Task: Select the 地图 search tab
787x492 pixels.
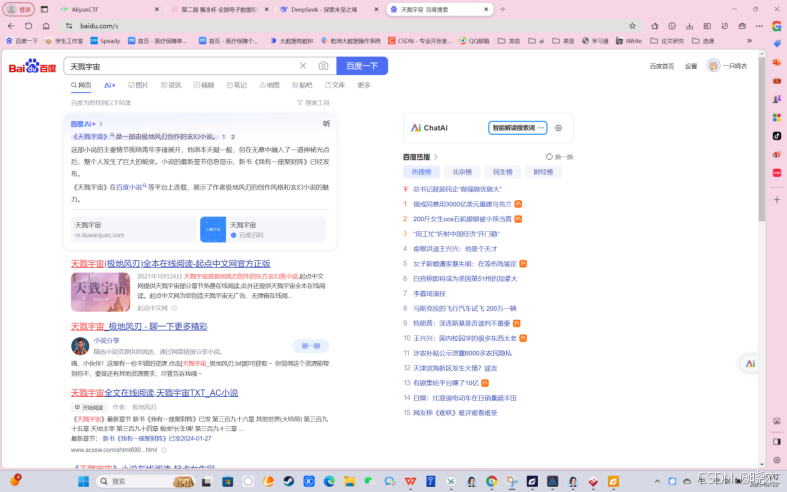Action: pyautogui.click(x=270, y=85)
